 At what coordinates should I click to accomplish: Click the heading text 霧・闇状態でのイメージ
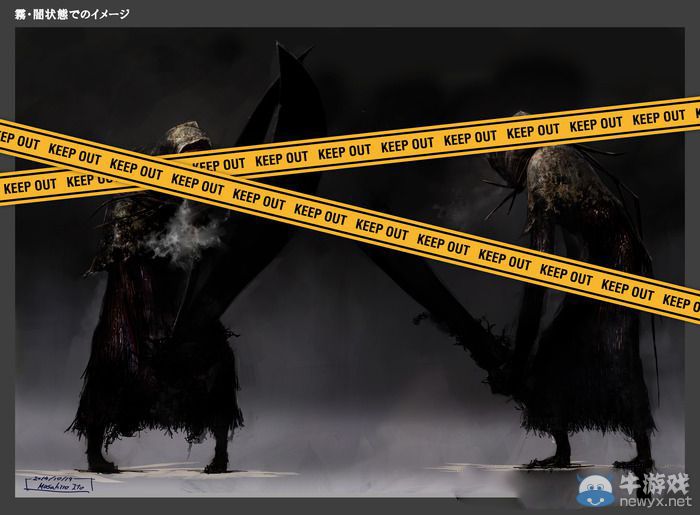(x=72, y=14)
